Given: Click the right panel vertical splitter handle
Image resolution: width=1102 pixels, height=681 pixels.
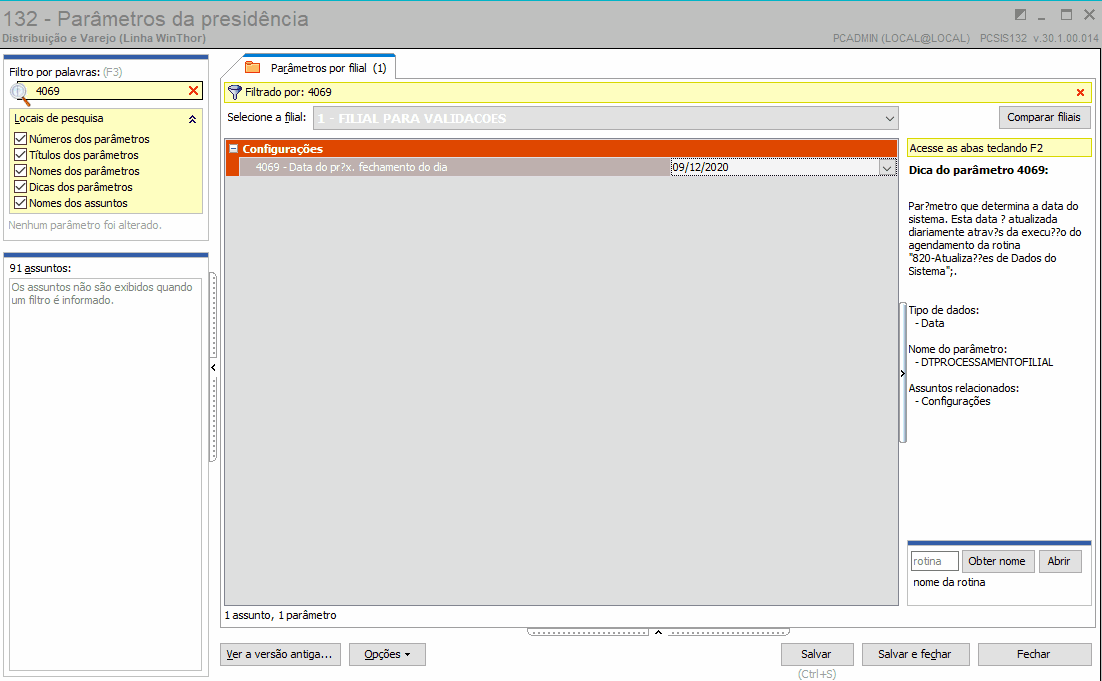Looking at the screenshot, I should pos(903,372).
